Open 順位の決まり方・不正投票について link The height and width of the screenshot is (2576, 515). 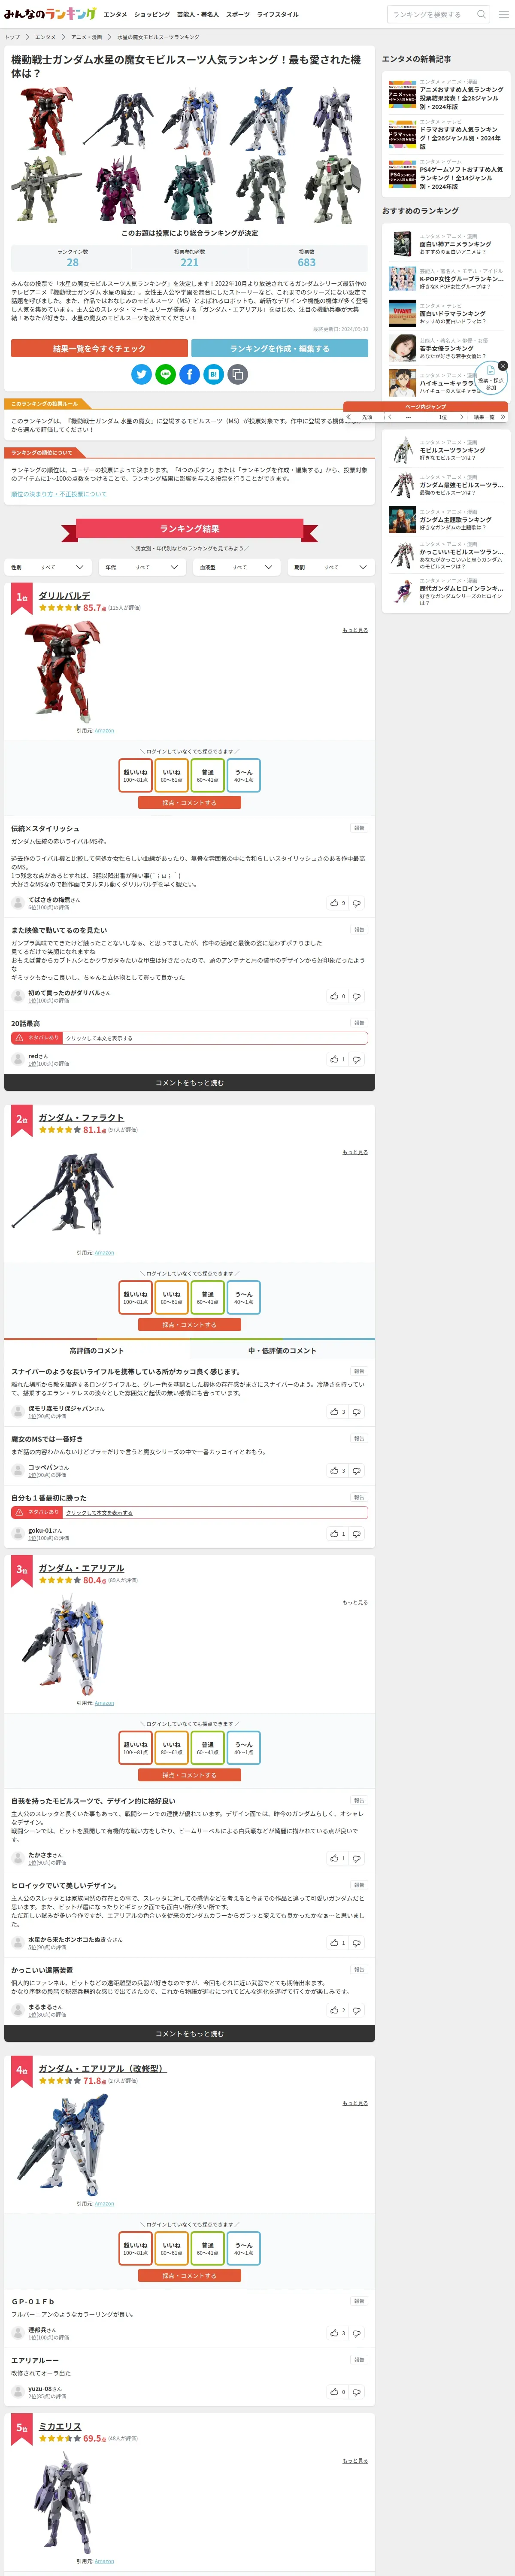(59, 494)
